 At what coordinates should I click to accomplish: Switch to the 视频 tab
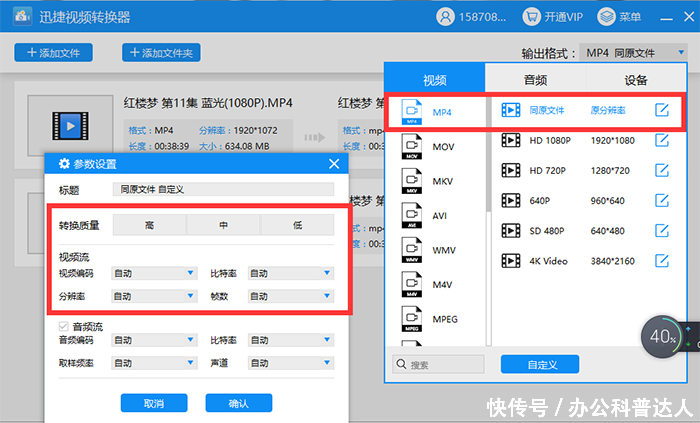click(435, 79)
